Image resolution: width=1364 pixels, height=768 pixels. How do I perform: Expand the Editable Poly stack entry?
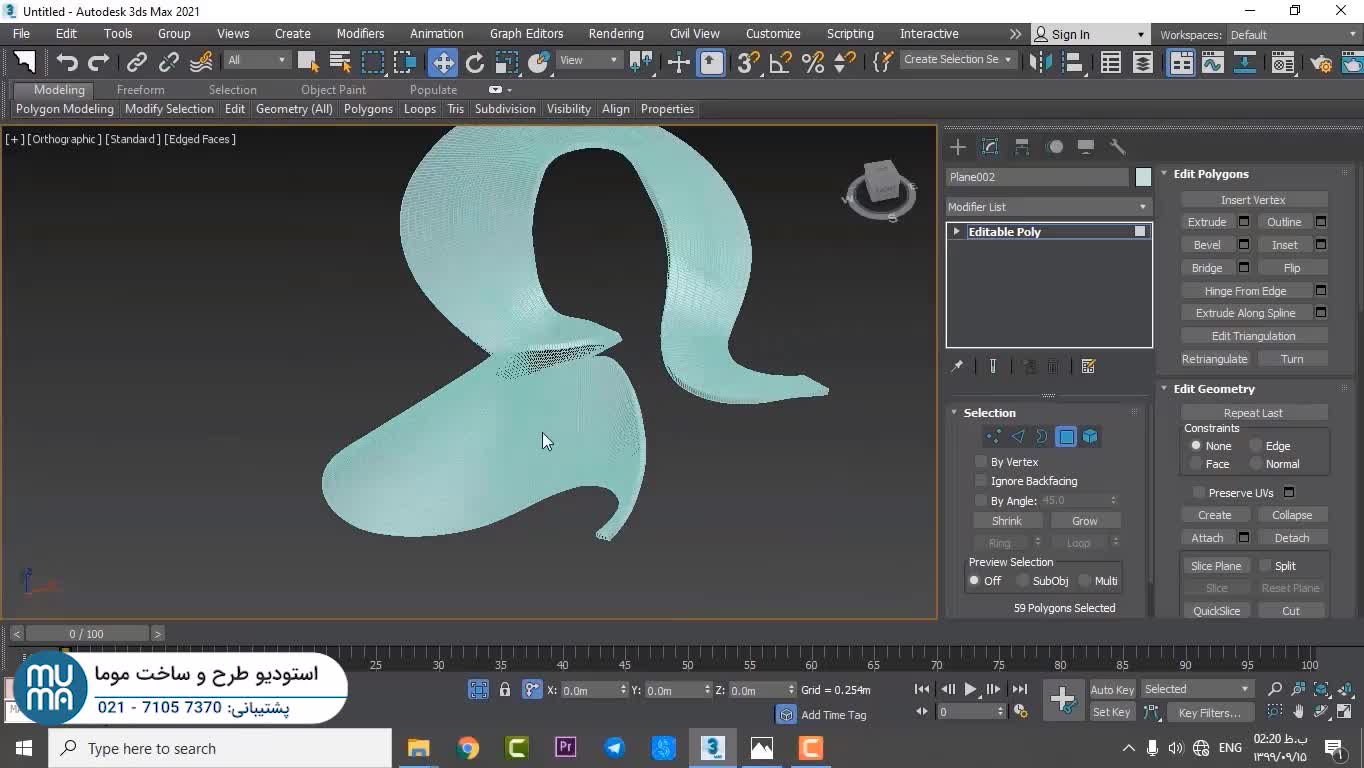point(957,232)
